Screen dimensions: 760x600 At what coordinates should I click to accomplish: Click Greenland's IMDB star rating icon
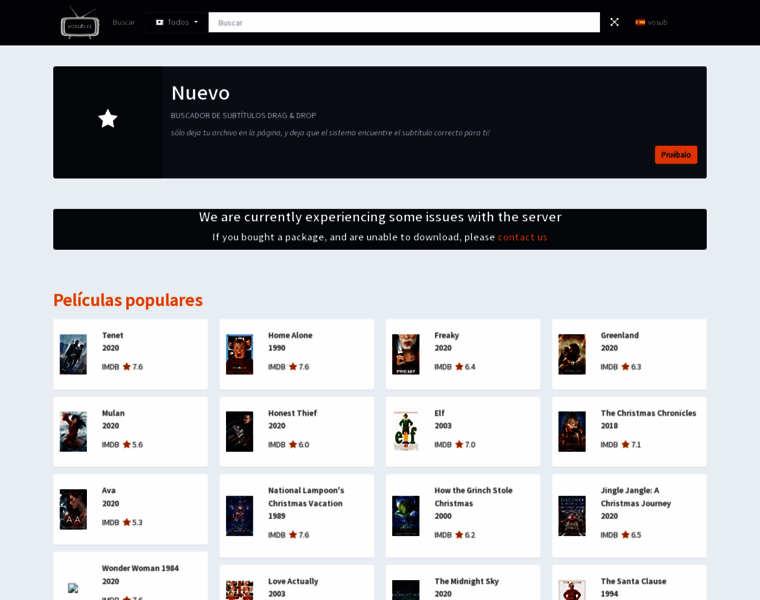click(x=625, y=366)
